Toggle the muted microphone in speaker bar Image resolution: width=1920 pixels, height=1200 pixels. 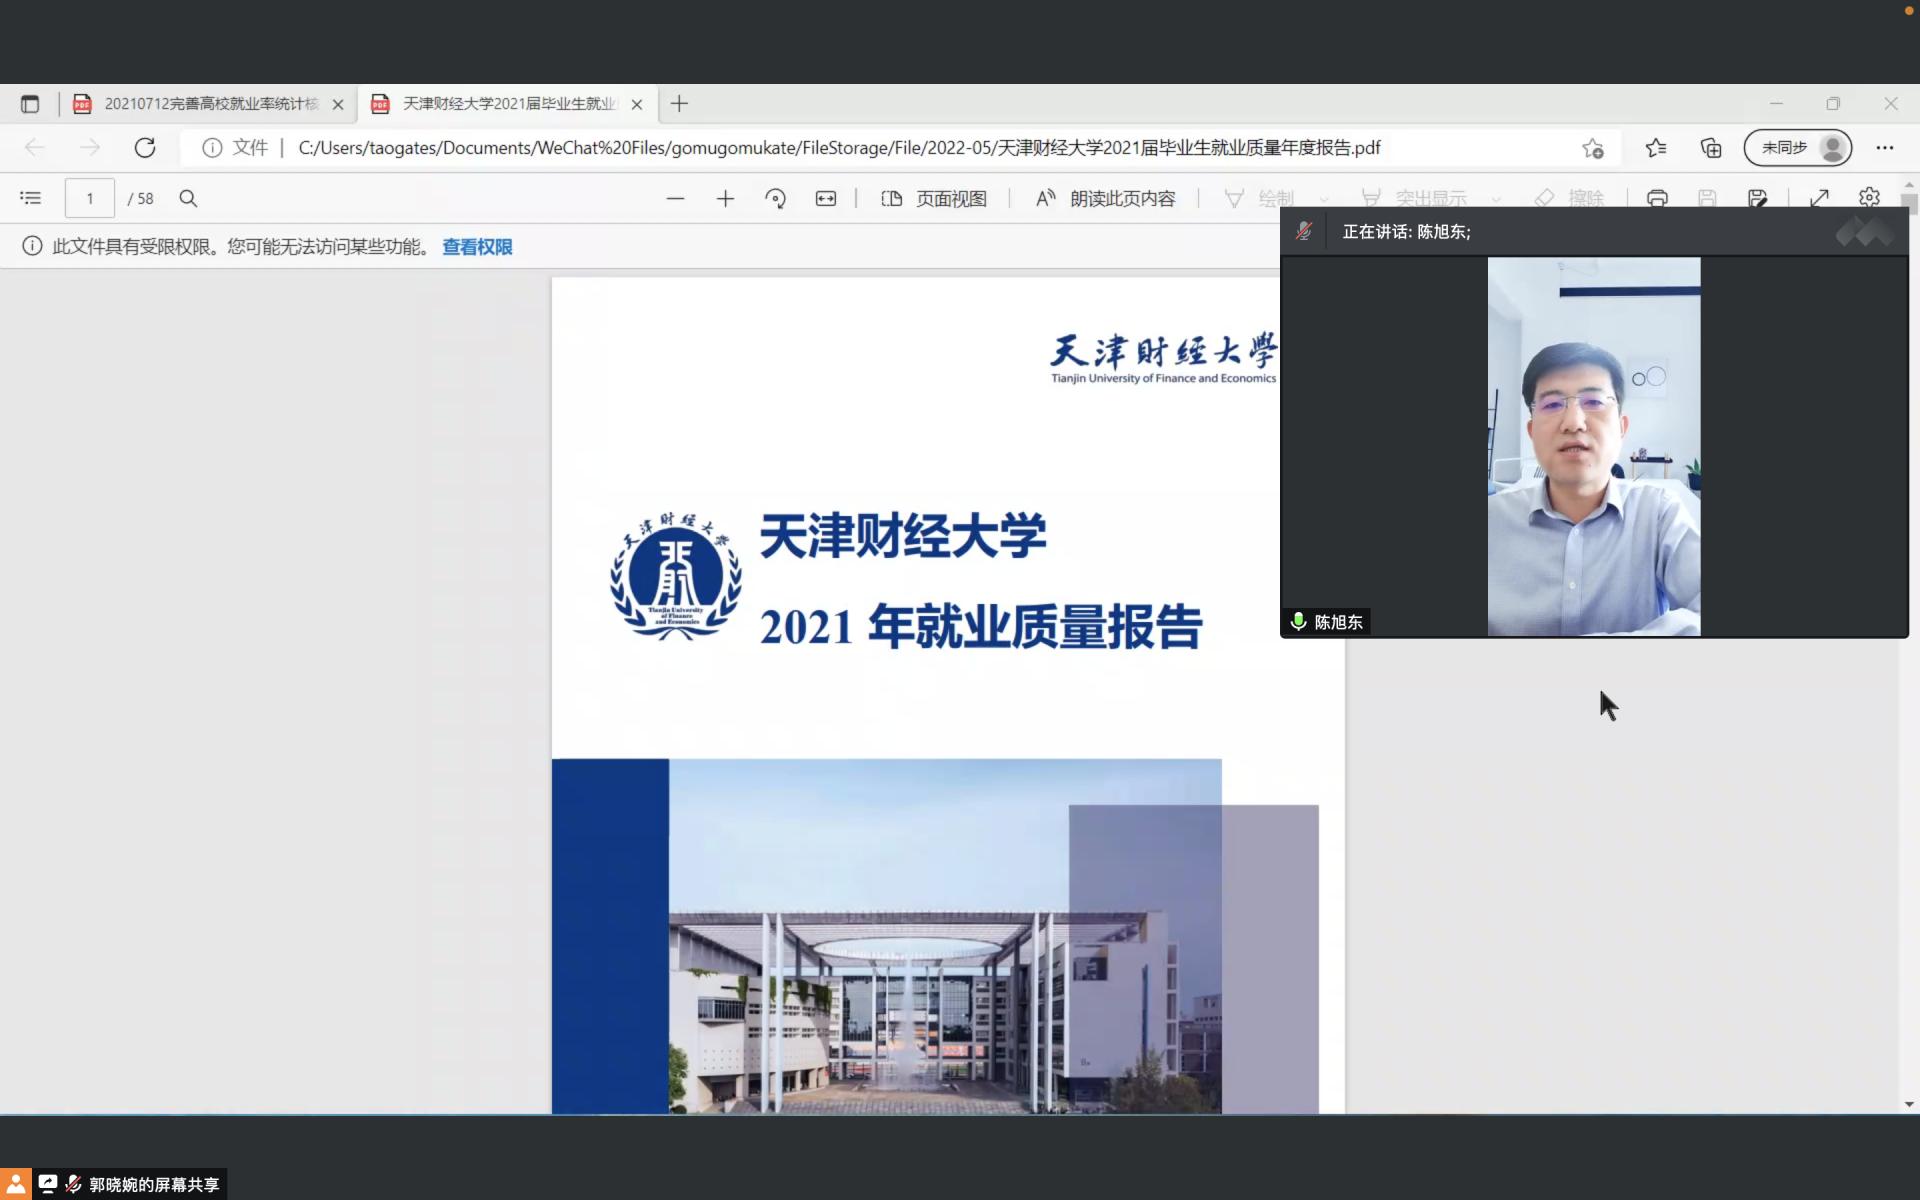[x=1304, y=231]
